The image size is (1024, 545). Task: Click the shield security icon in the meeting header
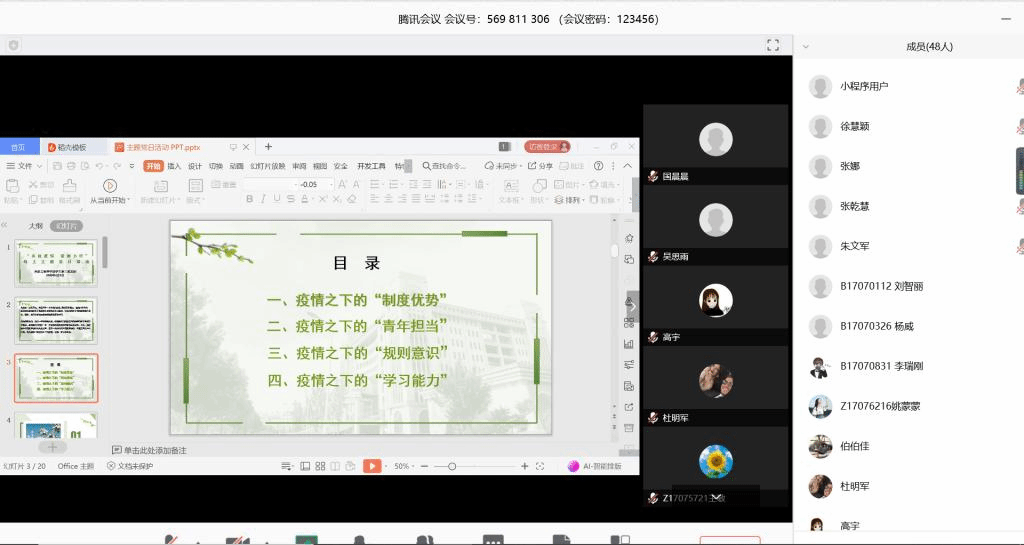[x=14, y=45]
